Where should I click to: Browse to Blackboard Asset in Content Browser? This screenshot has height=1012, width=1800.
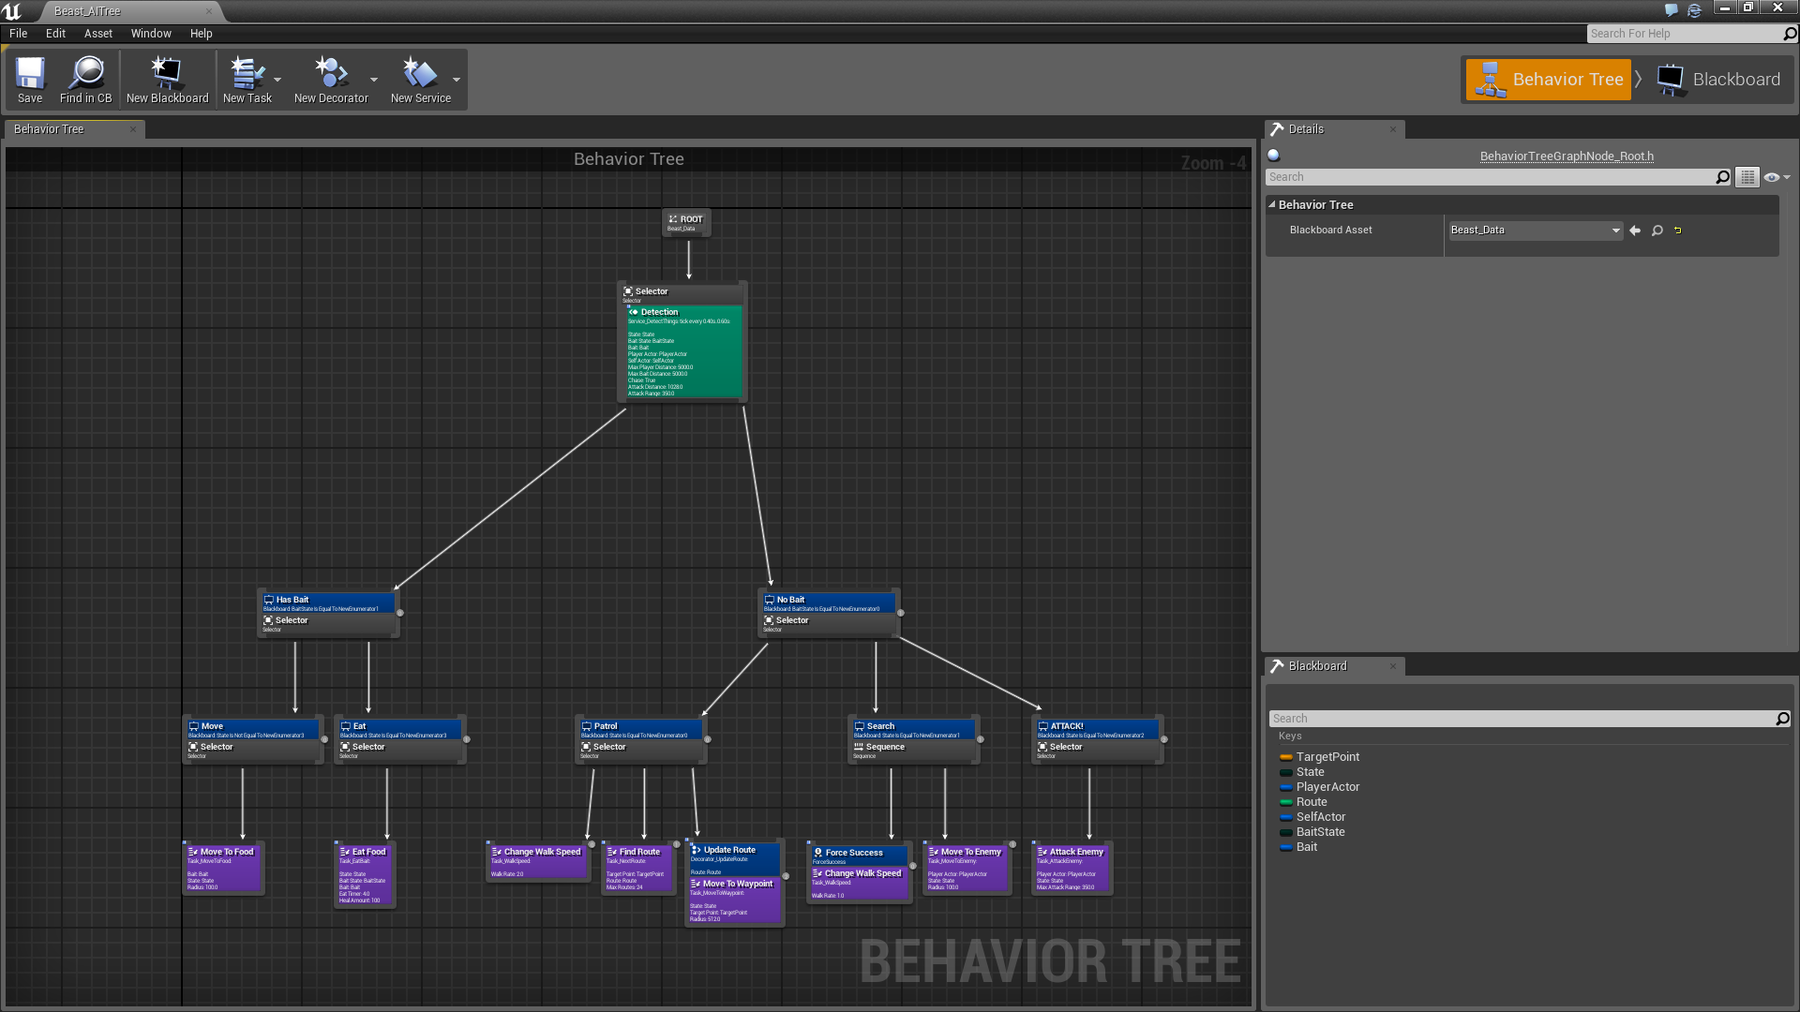(1657, 230)
